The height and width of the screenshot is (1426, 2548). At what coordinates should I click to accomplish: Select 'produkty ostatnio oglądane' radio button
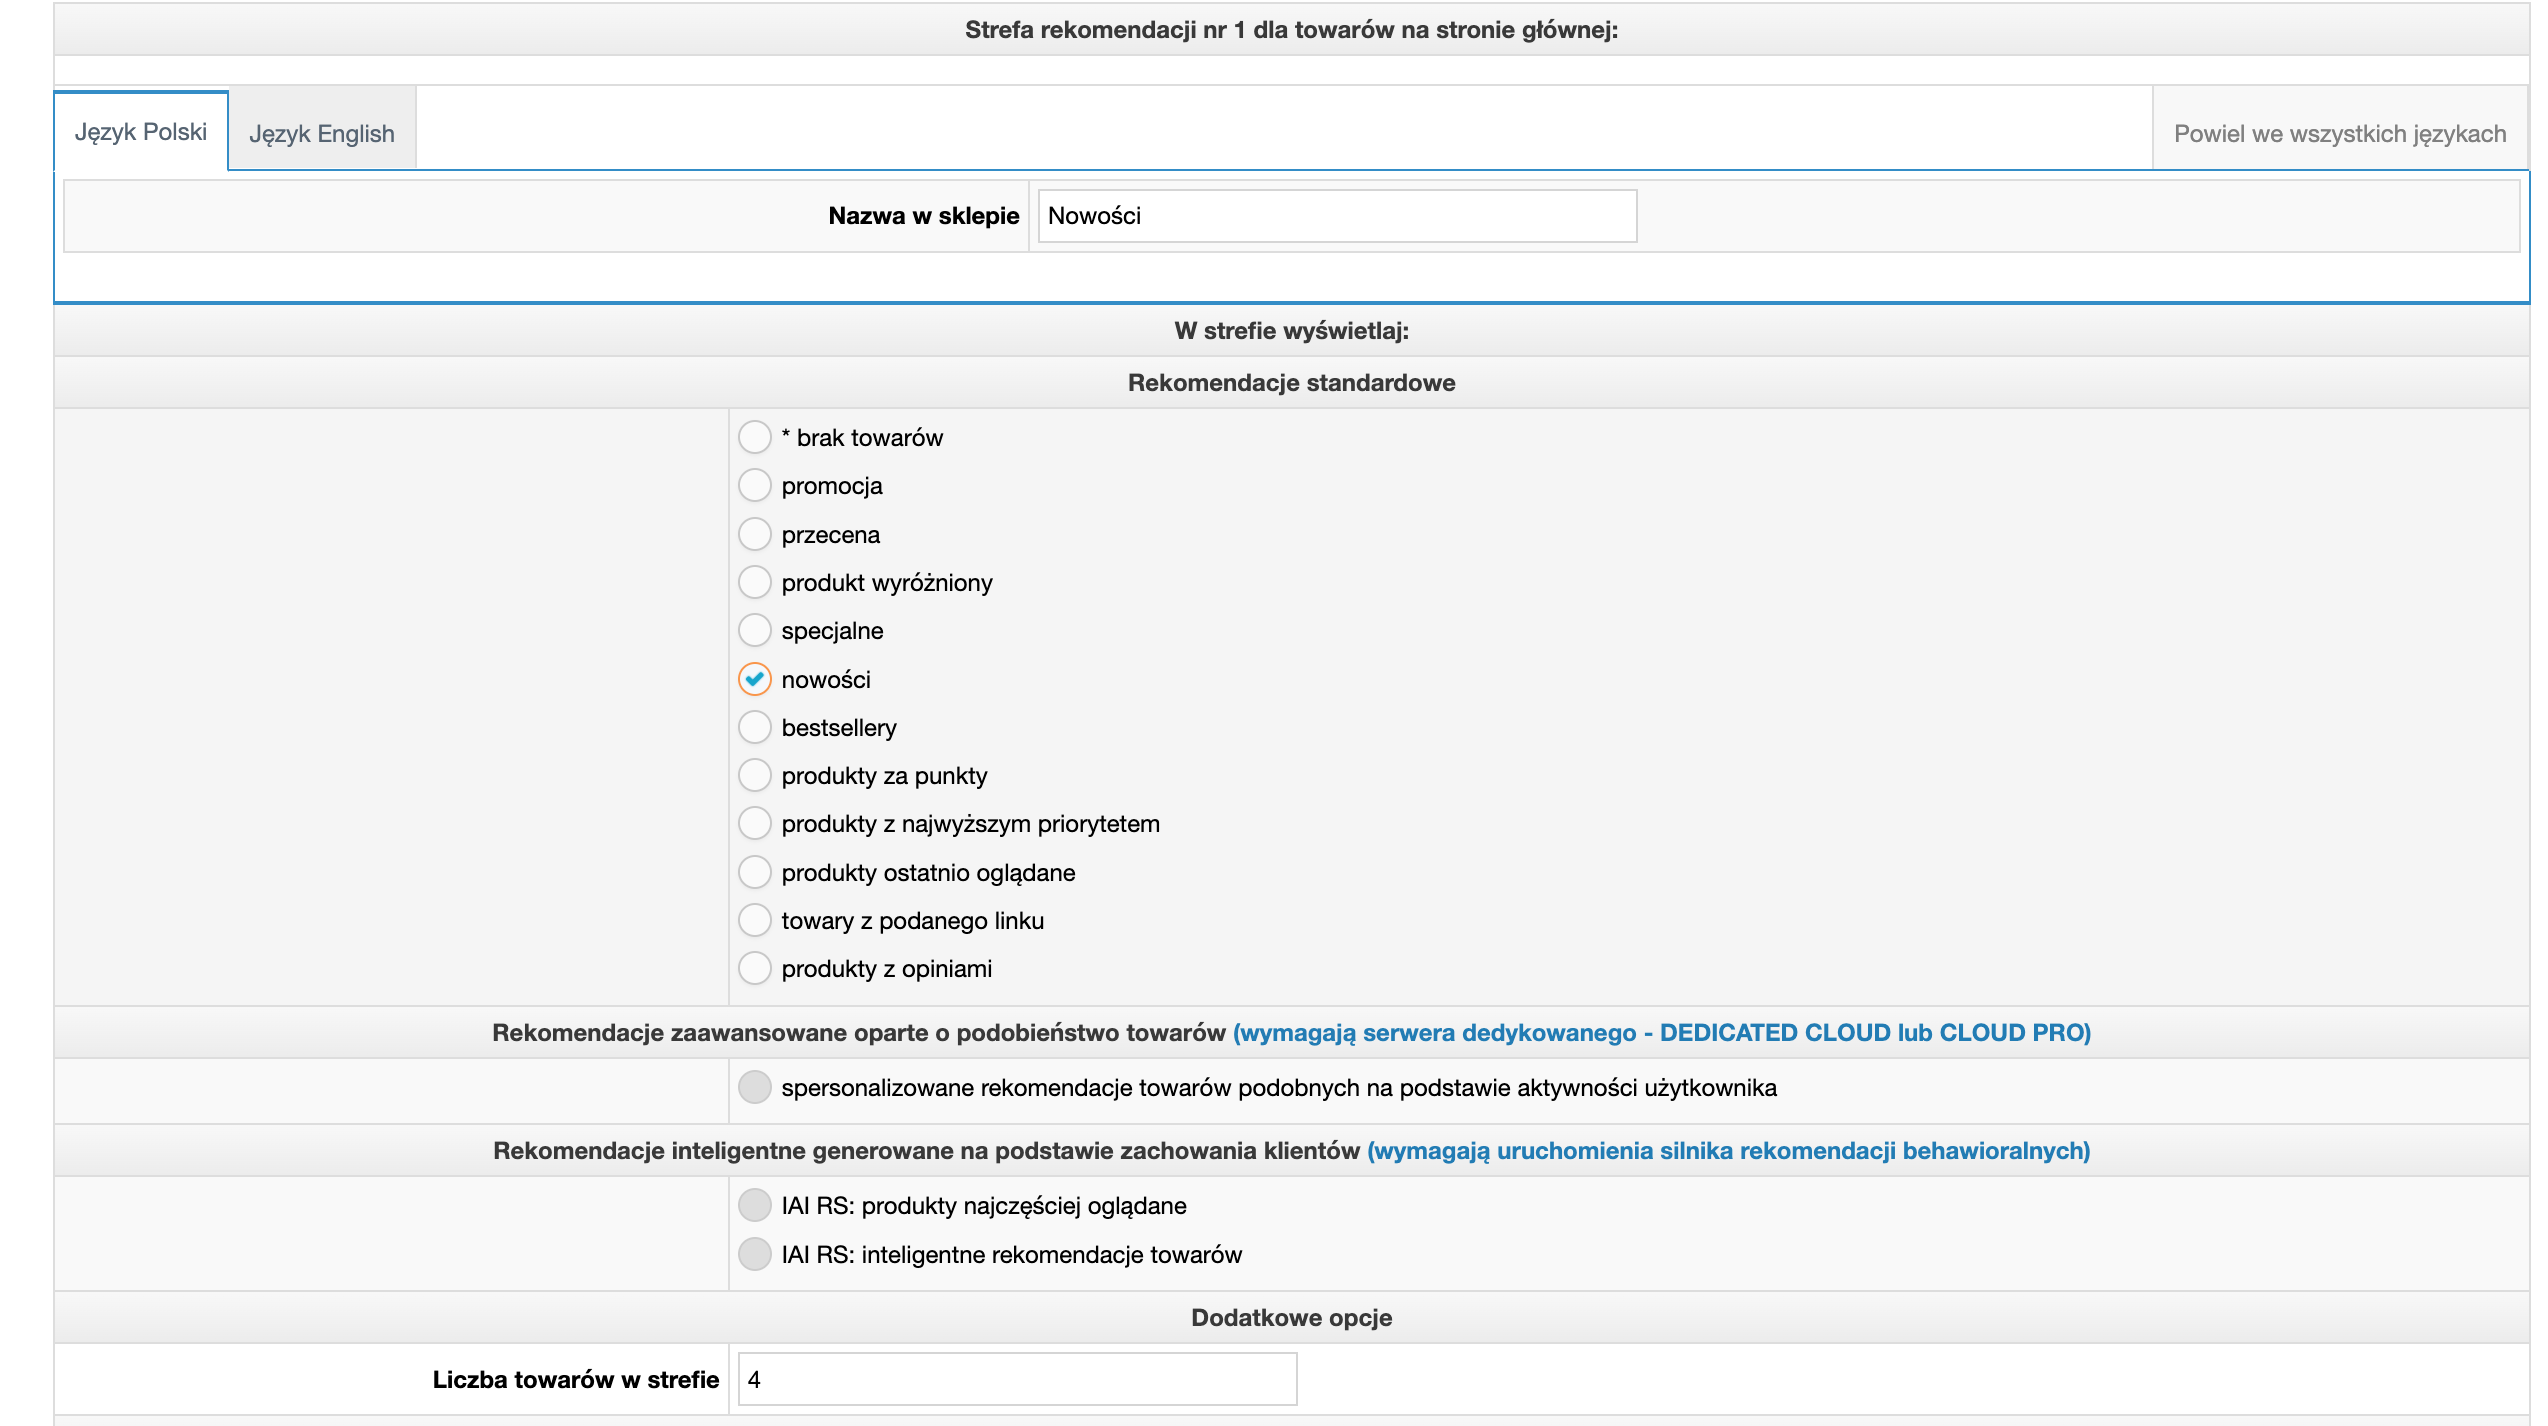tap(755, 872)
